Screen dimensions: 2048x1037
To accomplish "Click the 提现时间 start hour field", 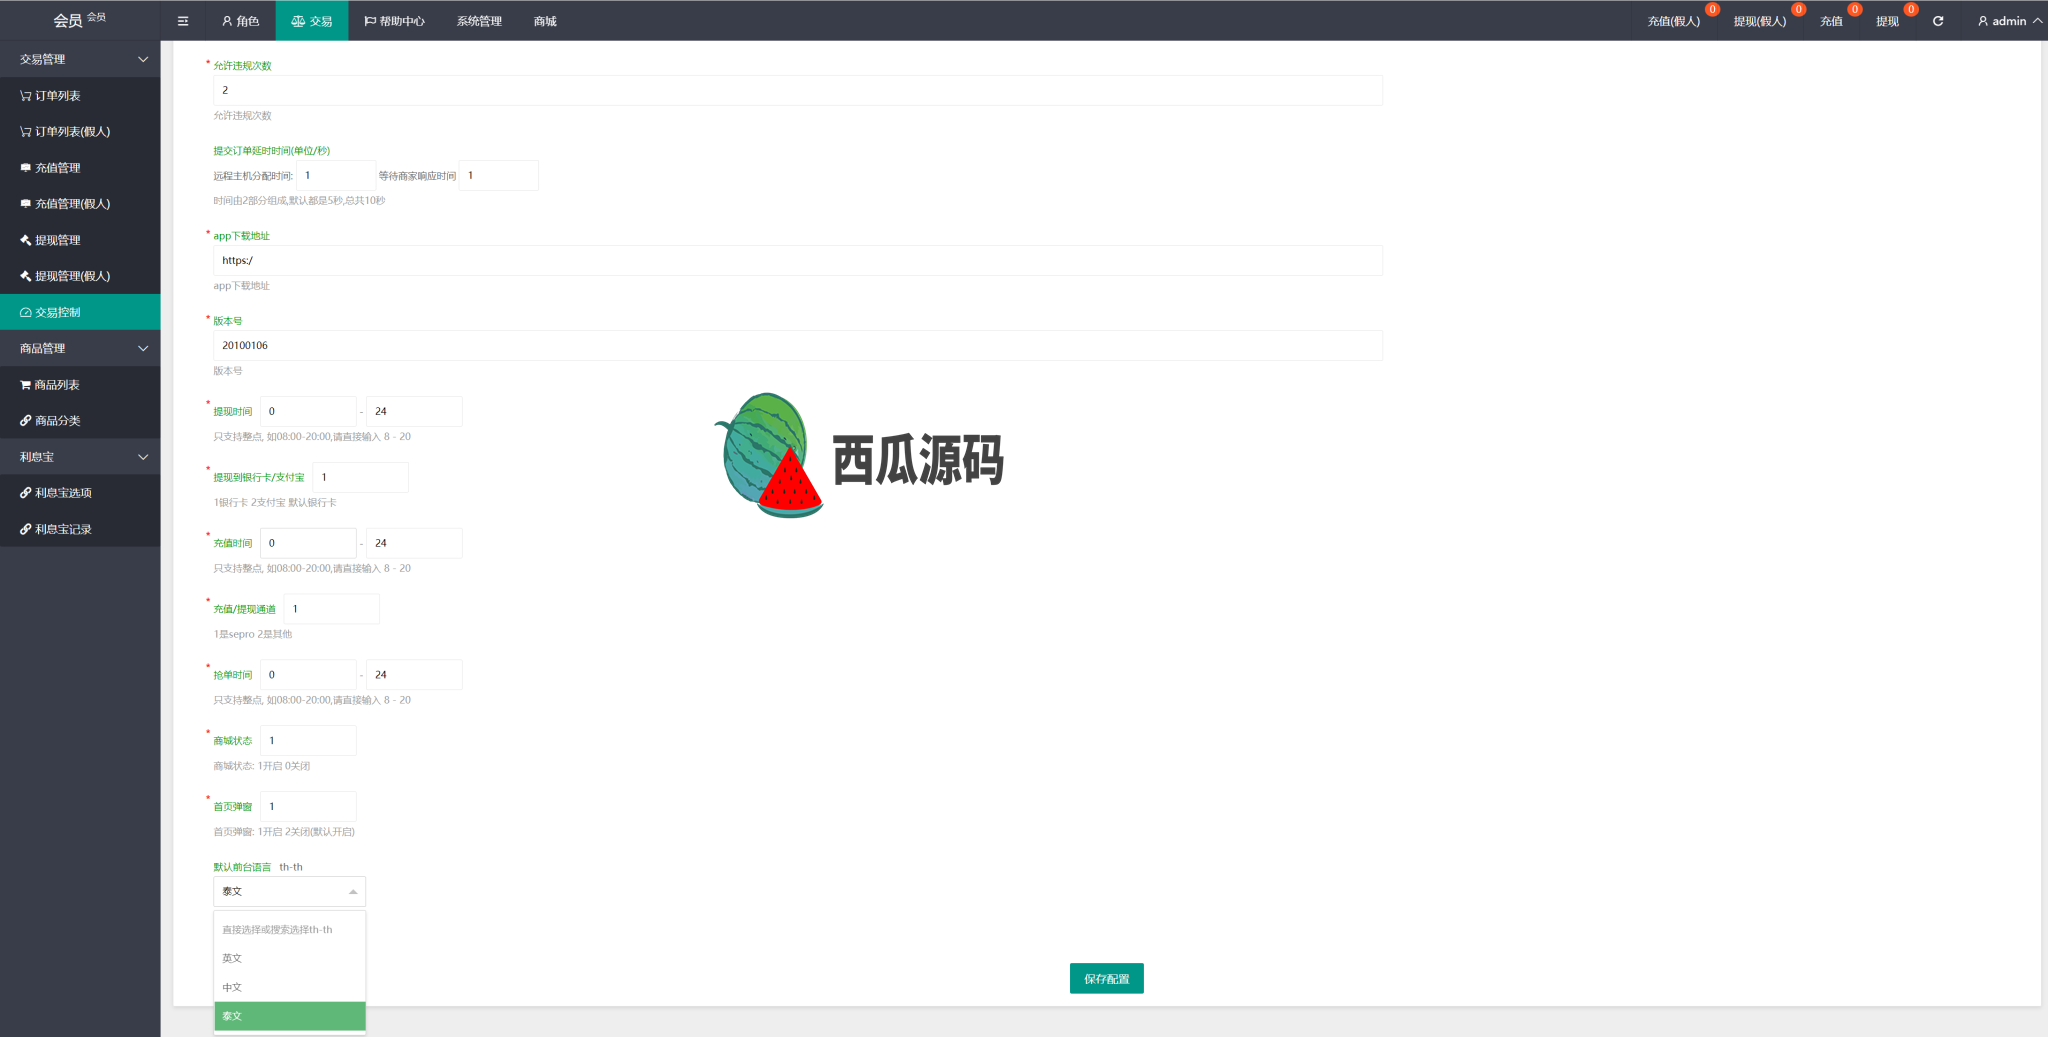I will [x=308, y=411].
